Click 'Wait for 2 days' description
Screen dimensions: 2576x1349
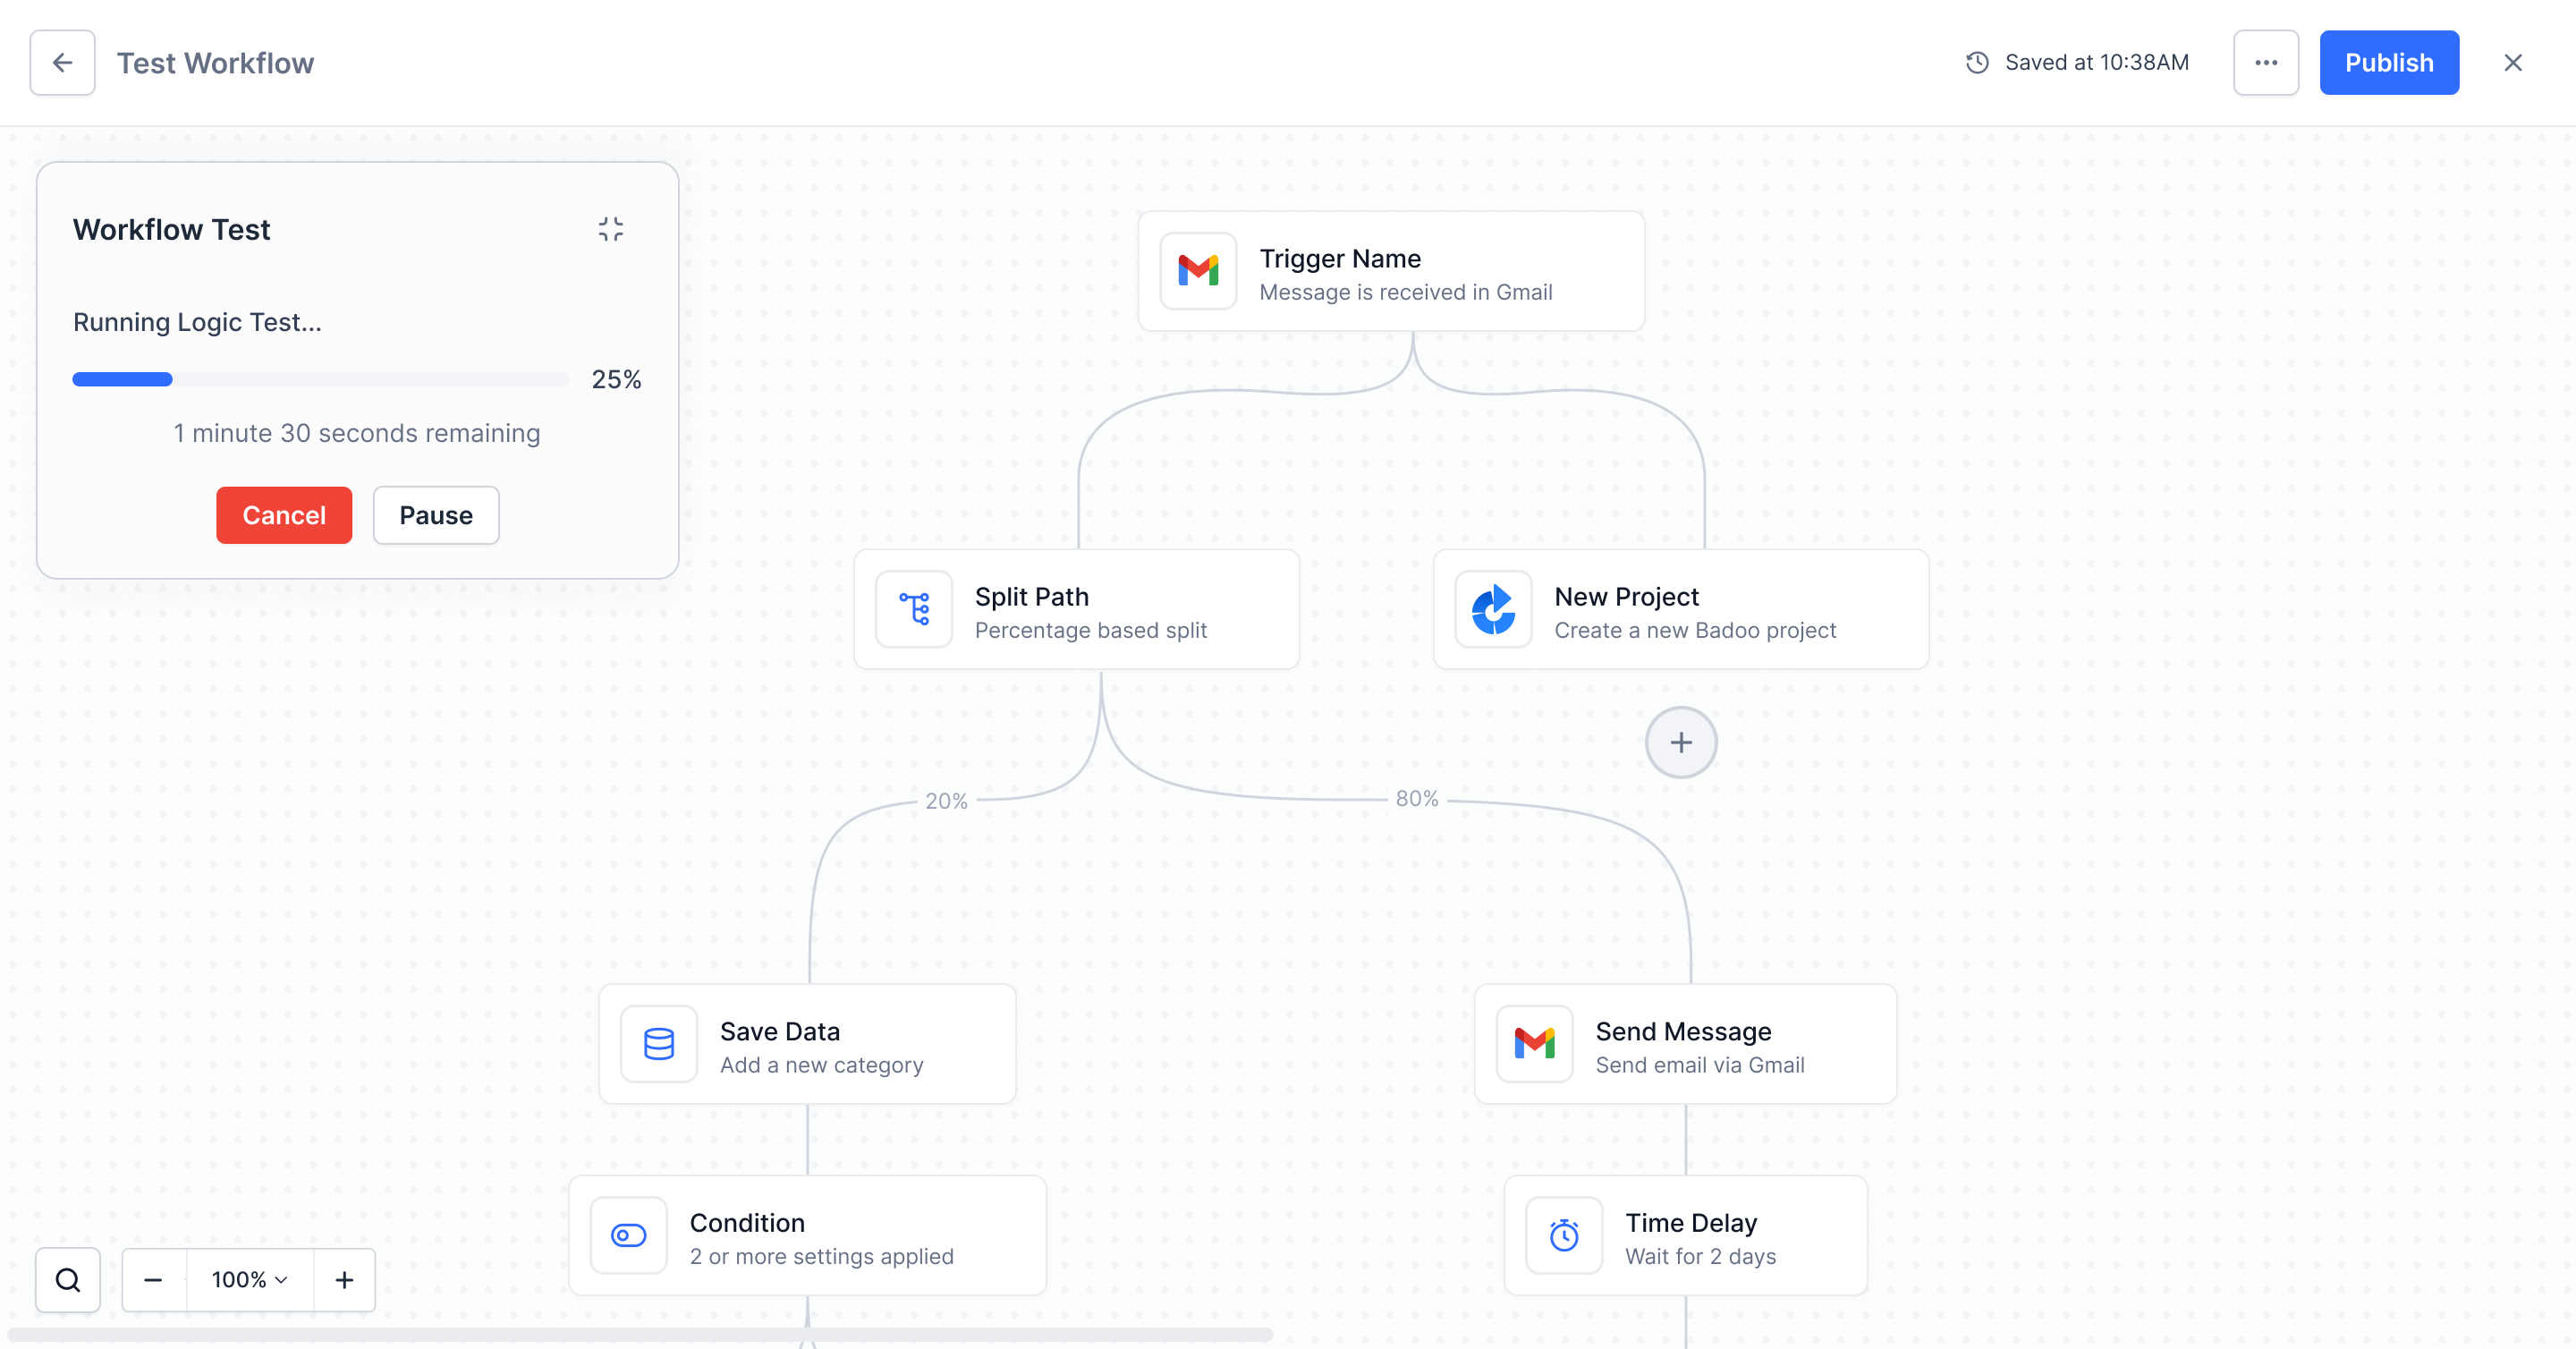(x=1700, y=1256)
